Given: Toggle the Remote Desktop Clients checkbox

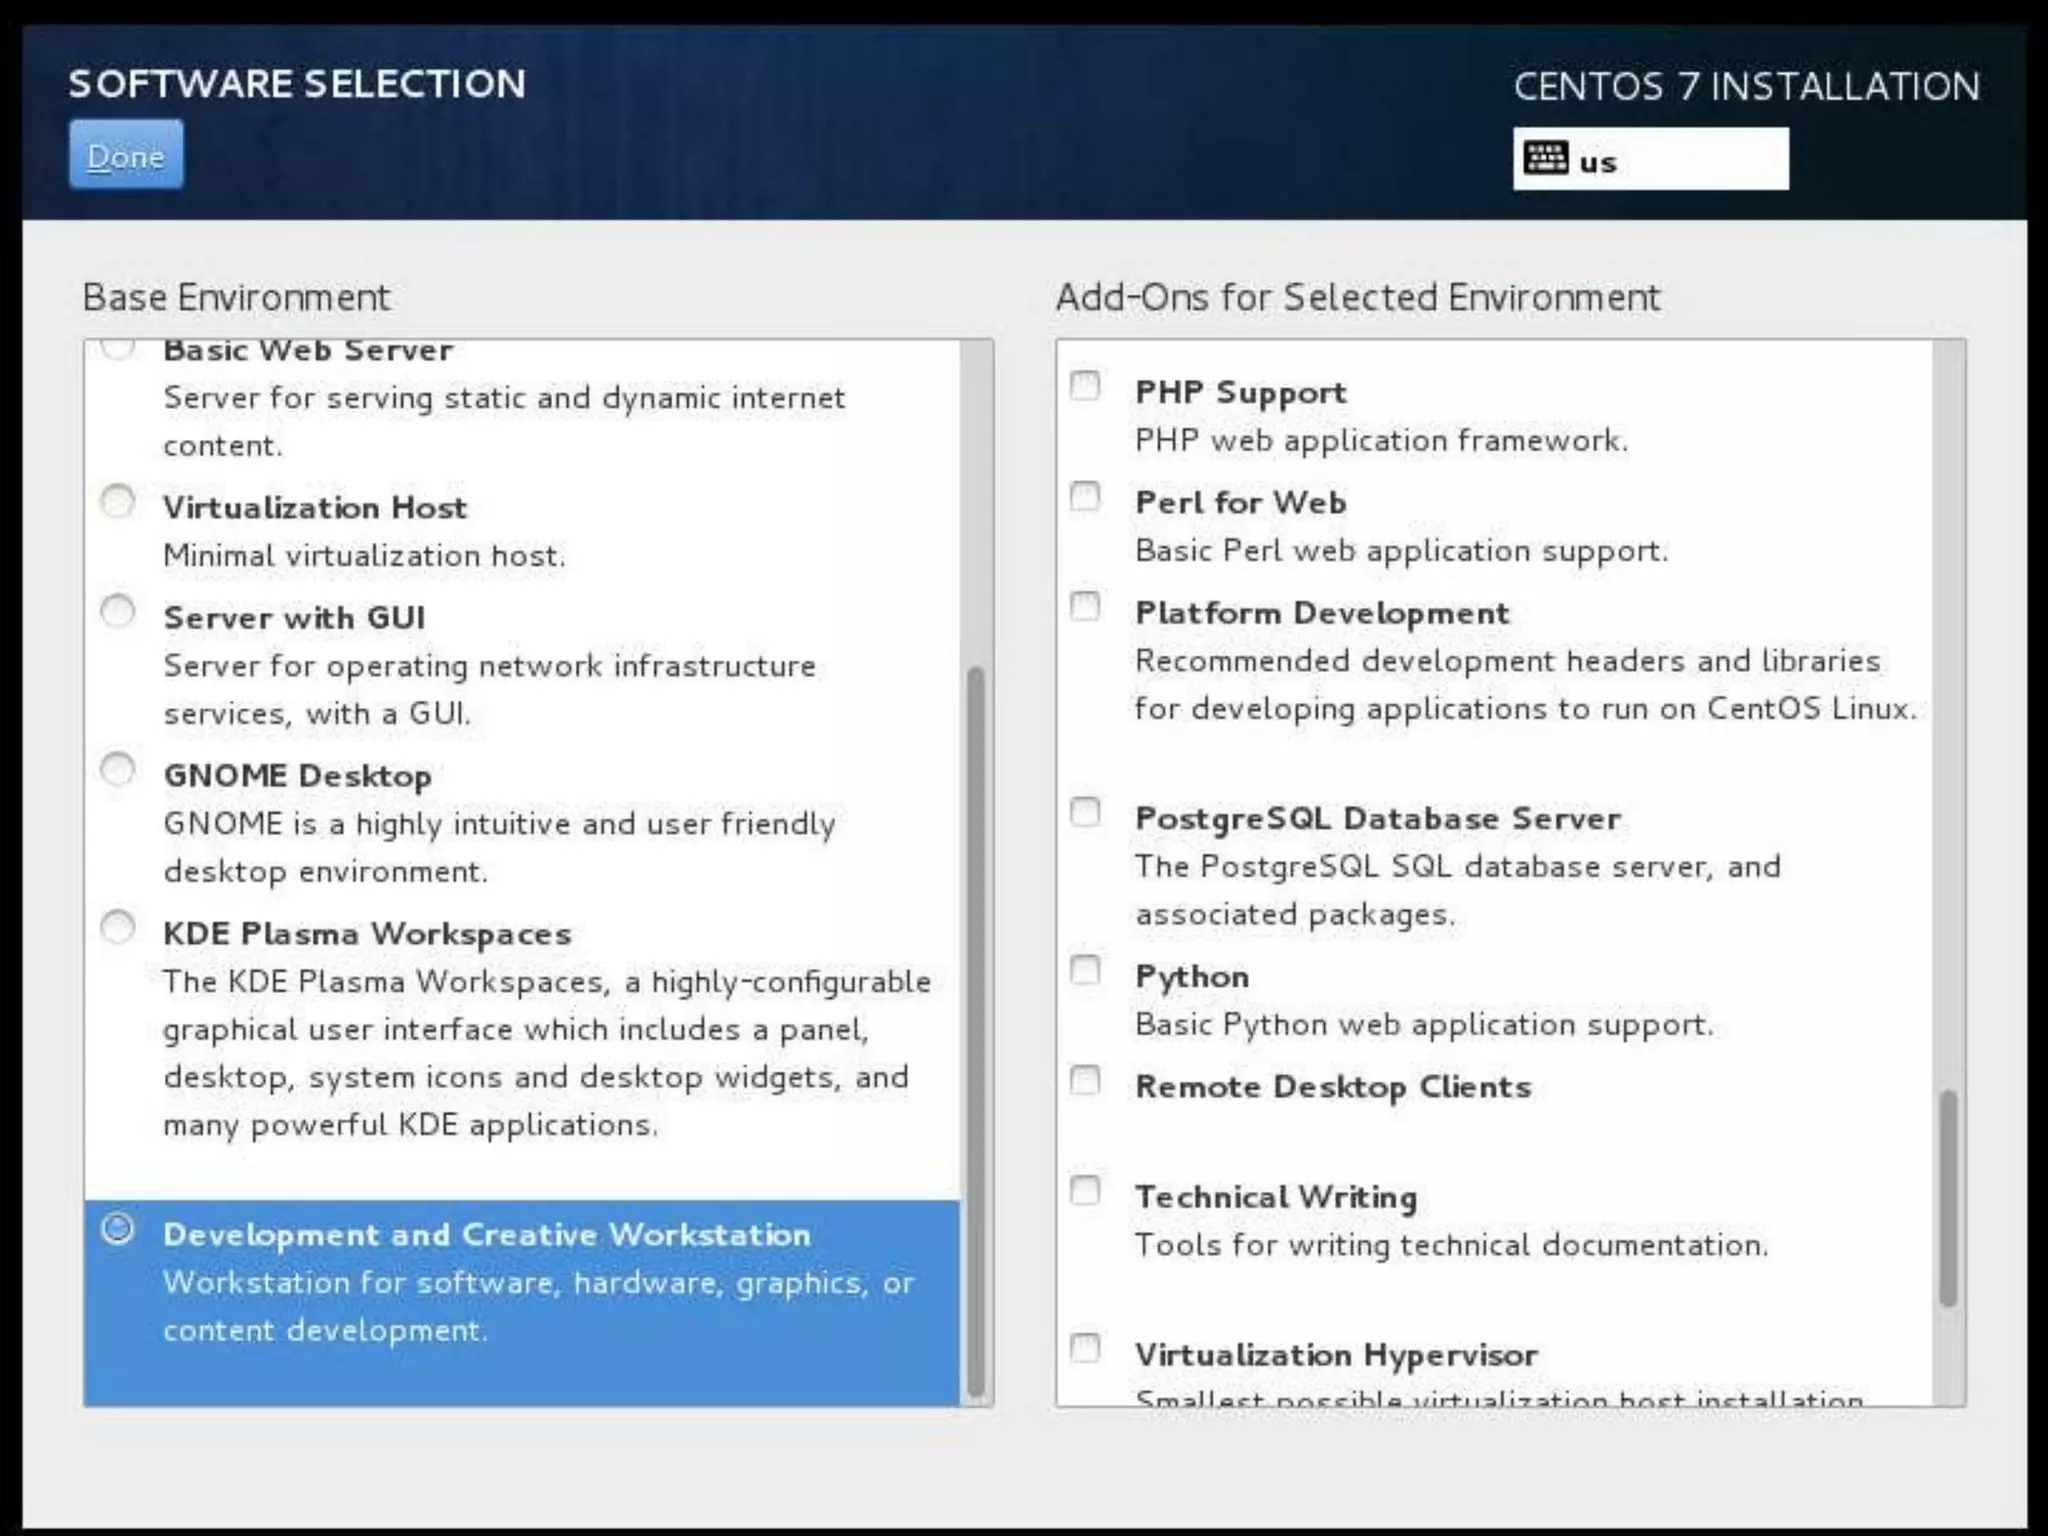Looking at the screenshot, I should pos(1085,1081).
